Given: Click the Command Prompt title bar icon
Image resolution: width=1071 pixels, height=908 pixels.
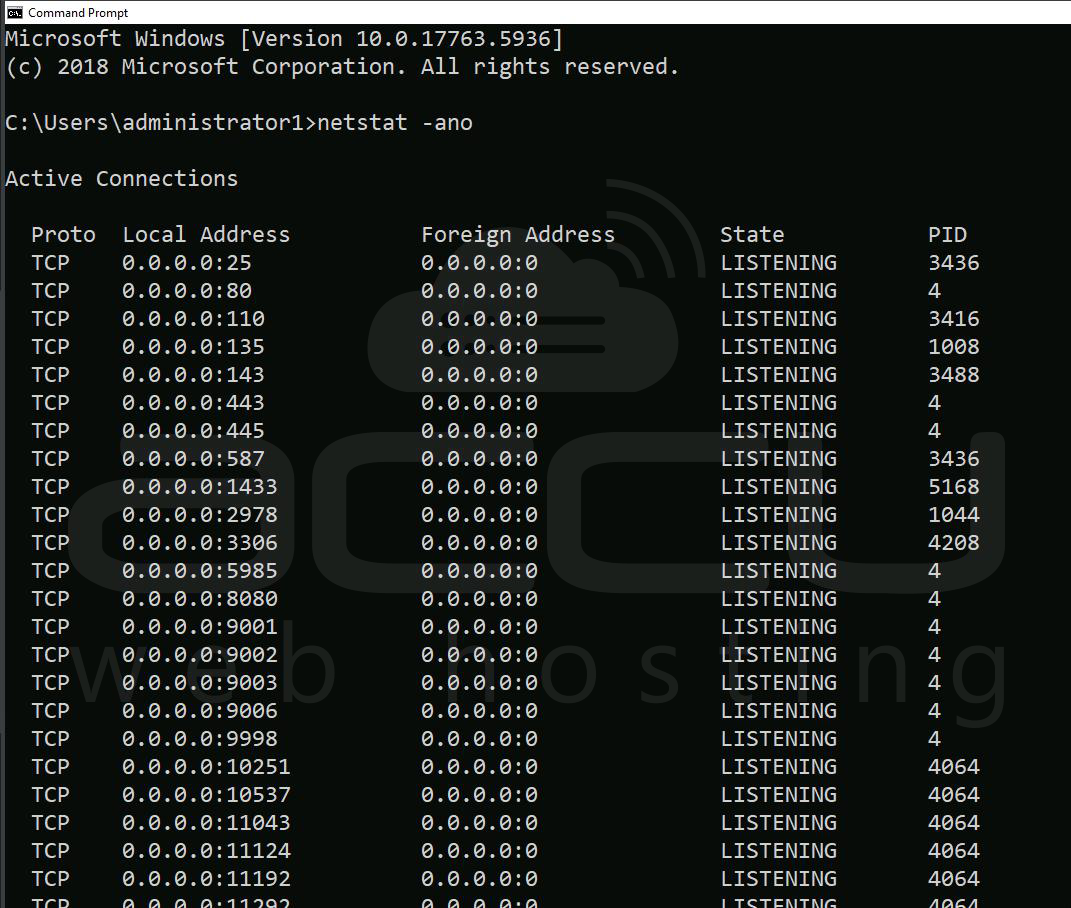Looking at the screenshot, I should click(x=14, y=13).
